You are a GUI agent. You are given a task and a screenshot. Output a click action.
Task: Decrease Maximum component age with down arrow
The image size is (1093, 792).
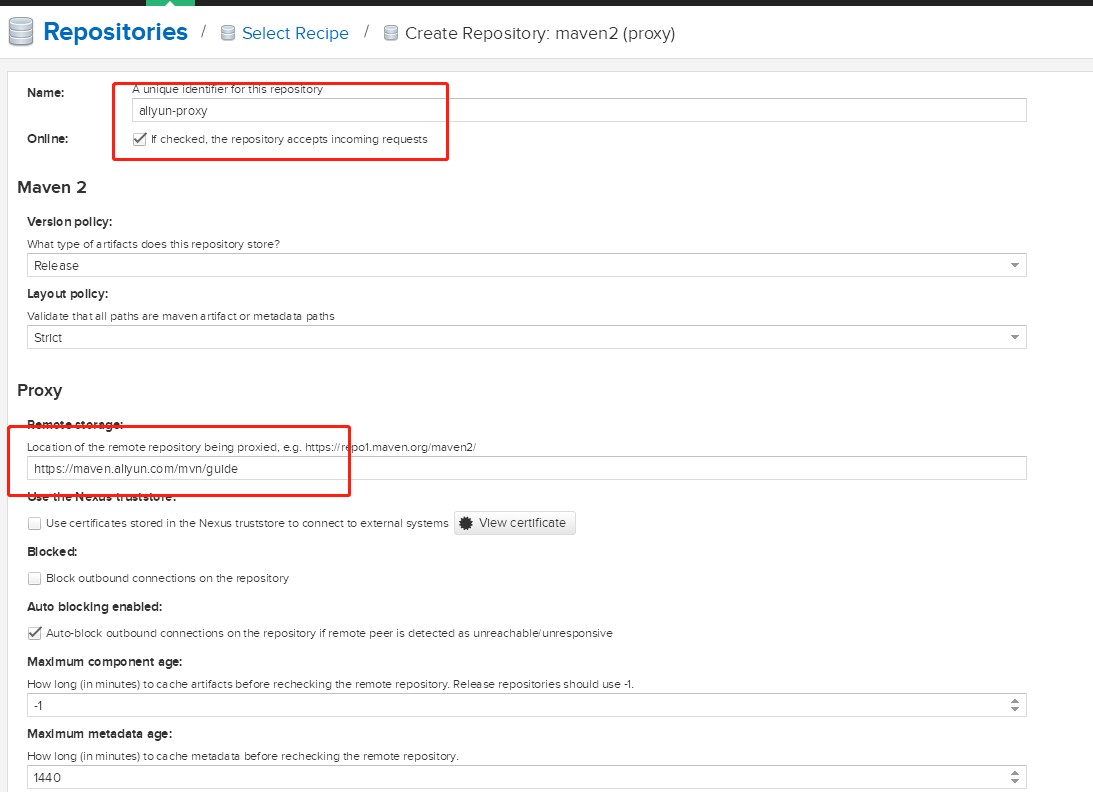coord(1015,710)
